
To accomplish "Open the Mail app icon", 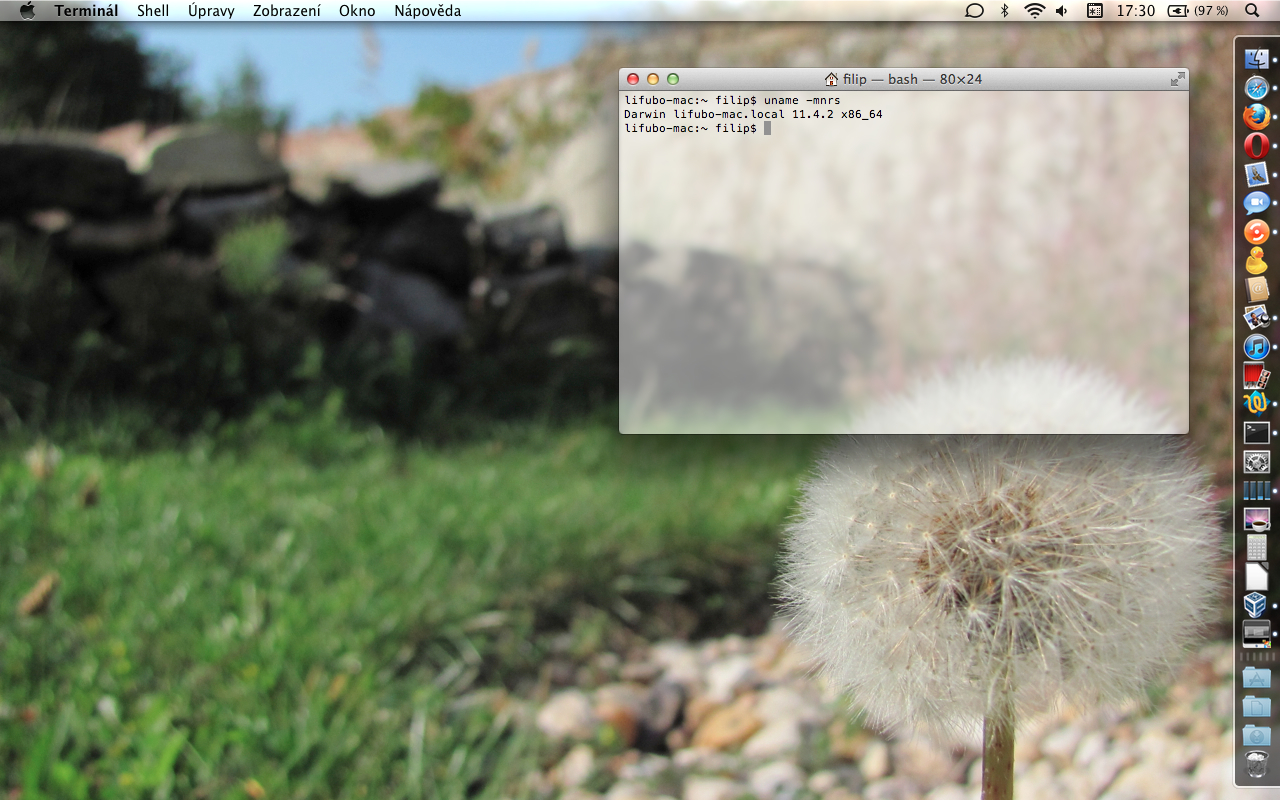I will 1256,174.
